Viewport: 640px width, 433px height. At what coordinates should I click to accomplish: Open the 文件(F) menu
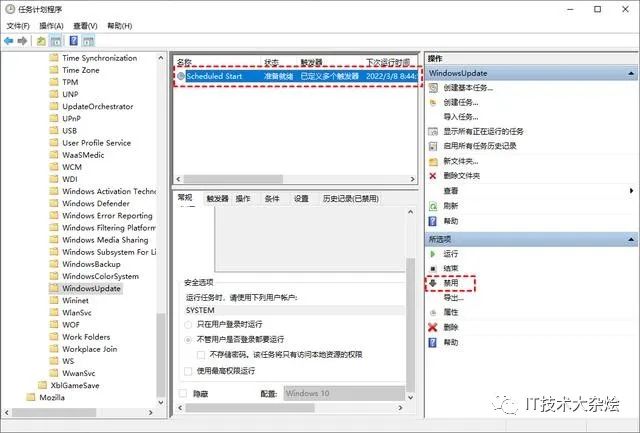(x=18, y=26)
